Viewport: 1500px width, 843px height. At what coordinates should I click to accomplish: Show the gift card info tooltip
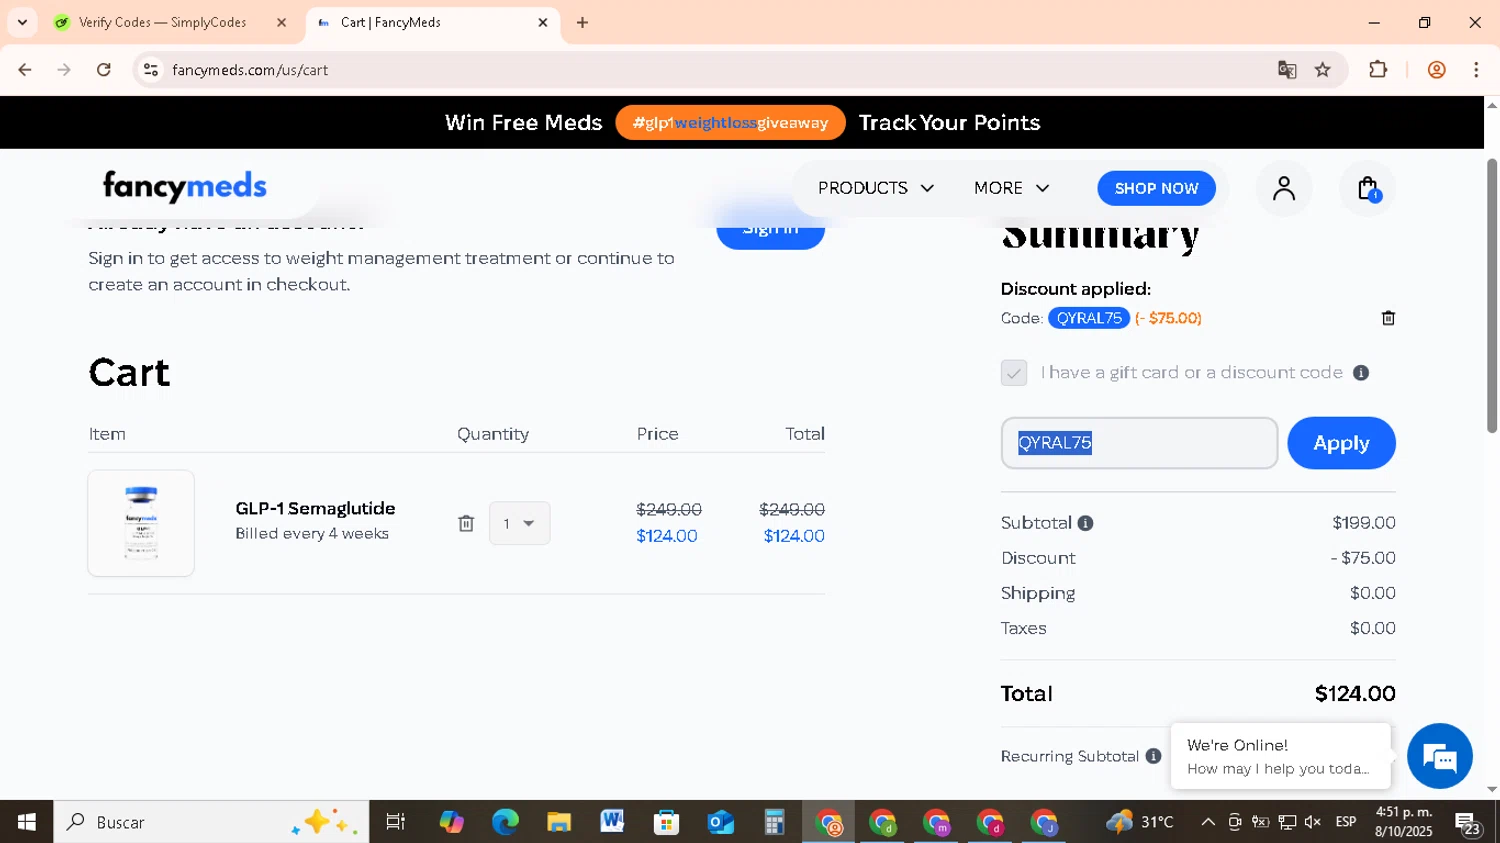click(1361, 373)
